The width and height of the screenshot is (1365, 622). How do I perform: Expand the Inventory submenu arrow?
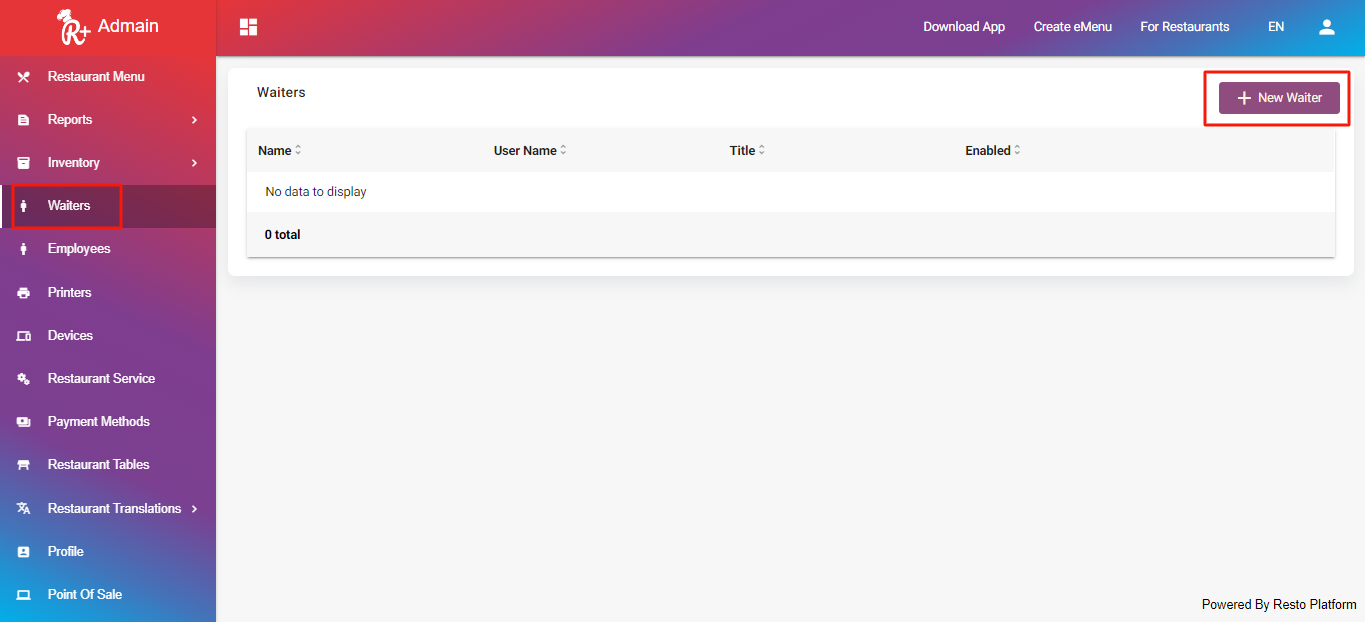point(194,163)
